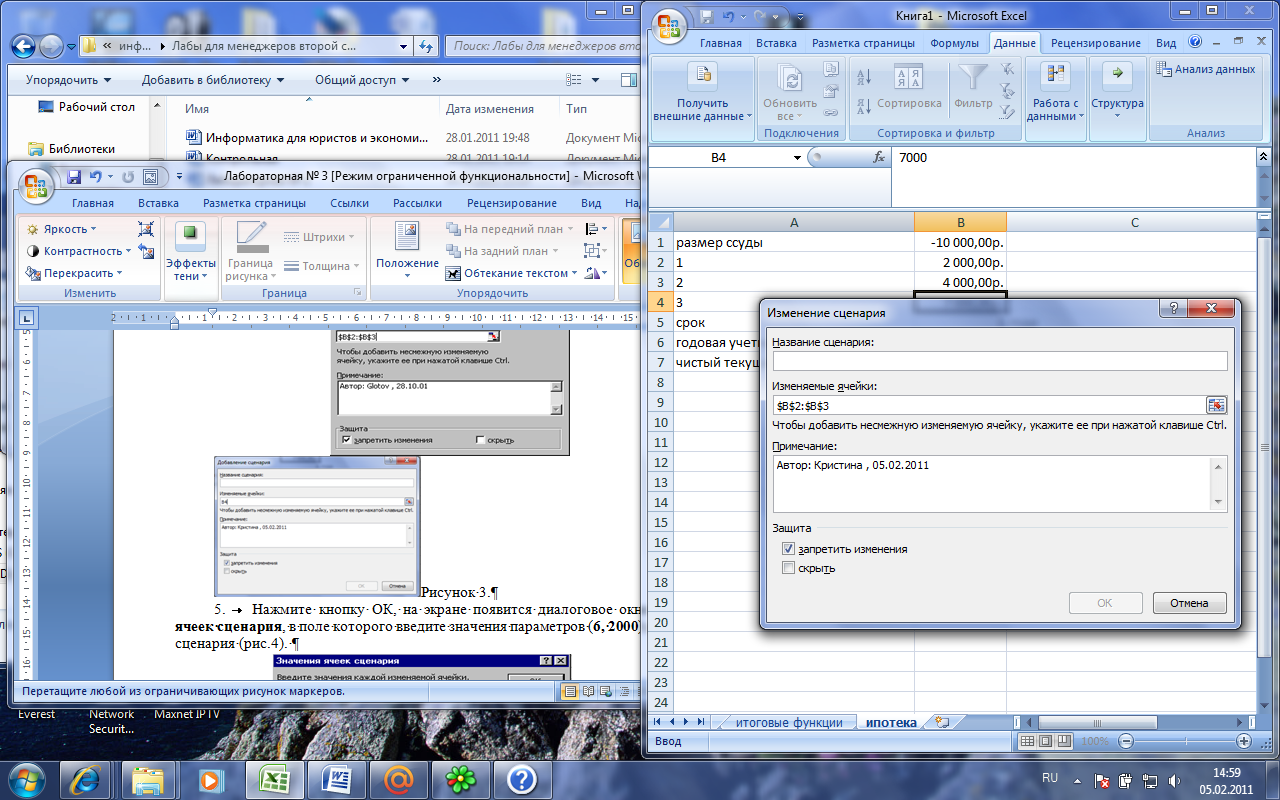Click the Примечание text area in dialog

point(1000,484)
